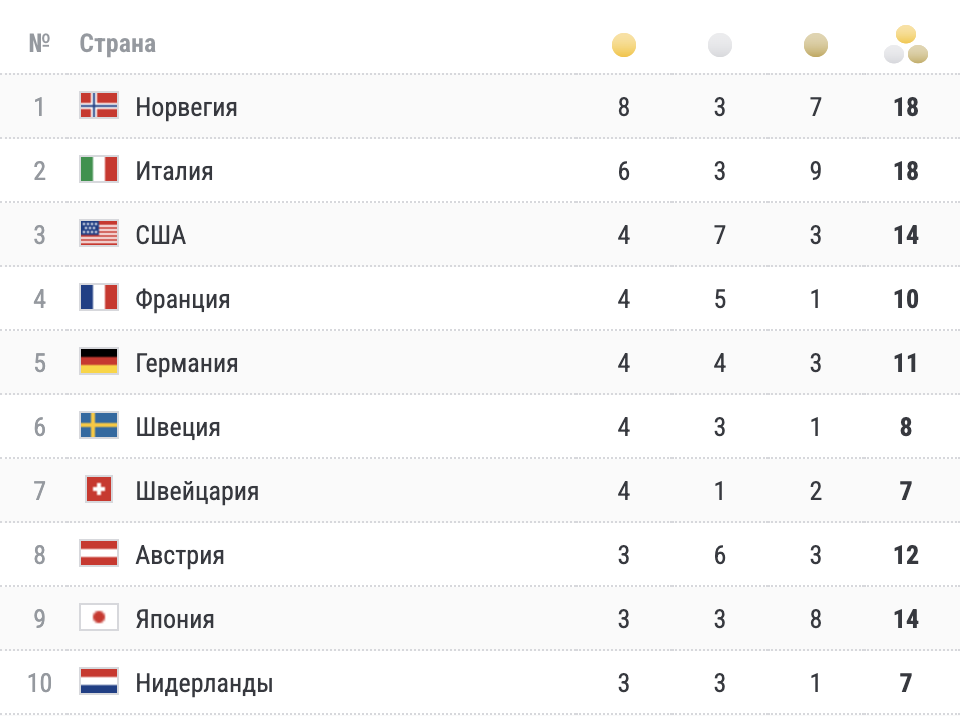
Task: Click the Sweden flag icon
Action: coord(99,426)
